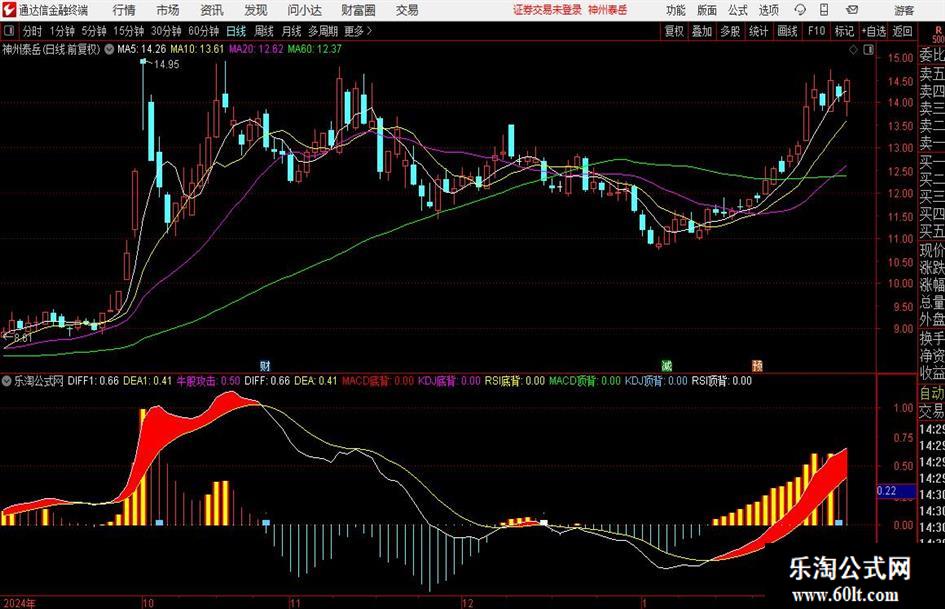The height and width of the screenshot is (609, 945).
Task: Click the MA20: 12.62 value
Action: [x=256, y=49]
